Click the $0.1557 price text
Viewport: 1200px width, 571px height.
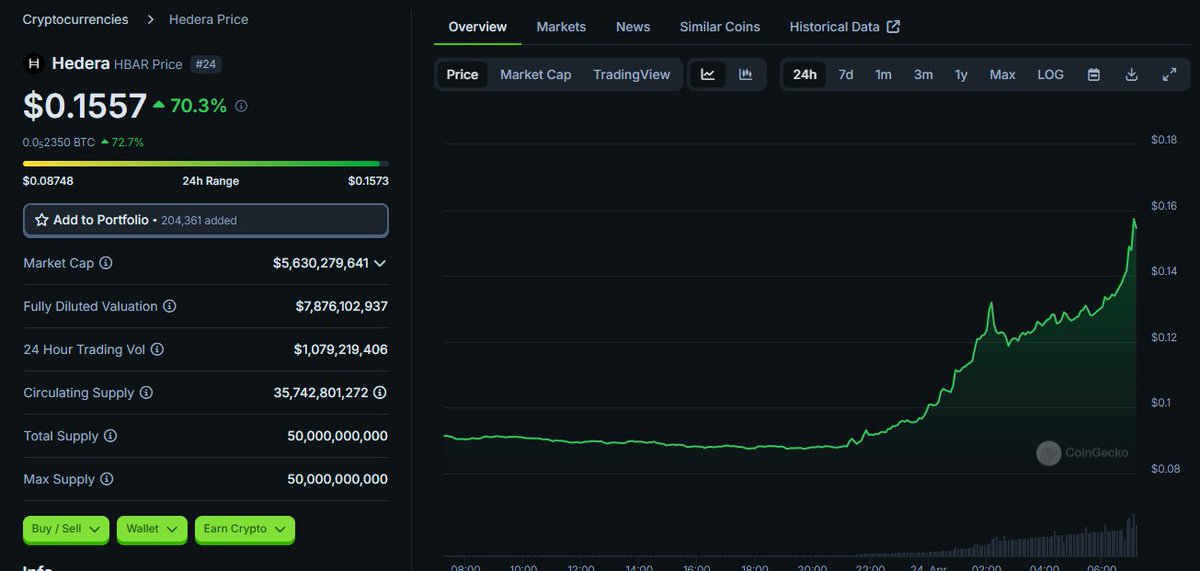pyautogui.click(x=84, y=105)
